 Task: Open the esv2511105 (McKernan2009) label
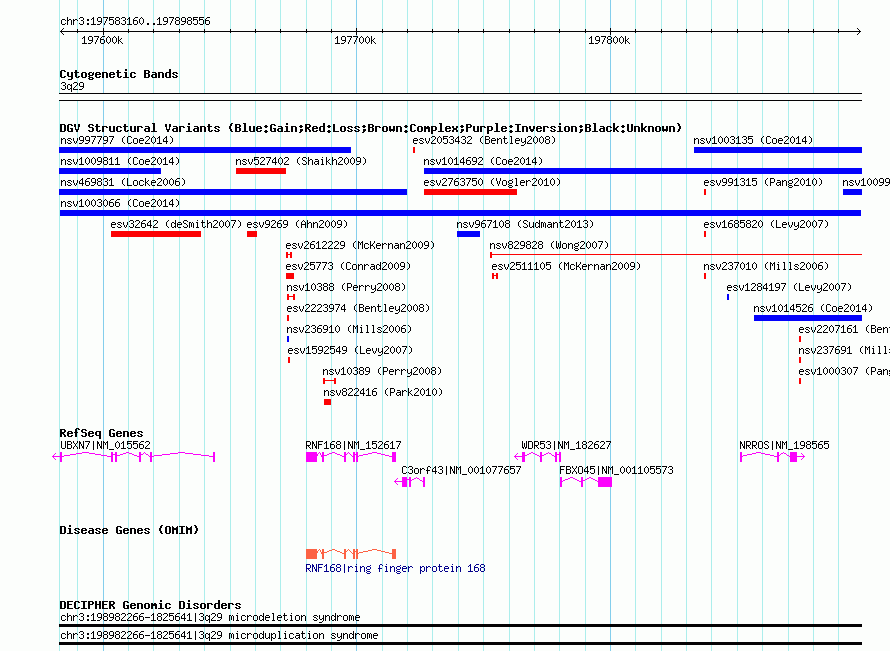click(x=566, y=266)
